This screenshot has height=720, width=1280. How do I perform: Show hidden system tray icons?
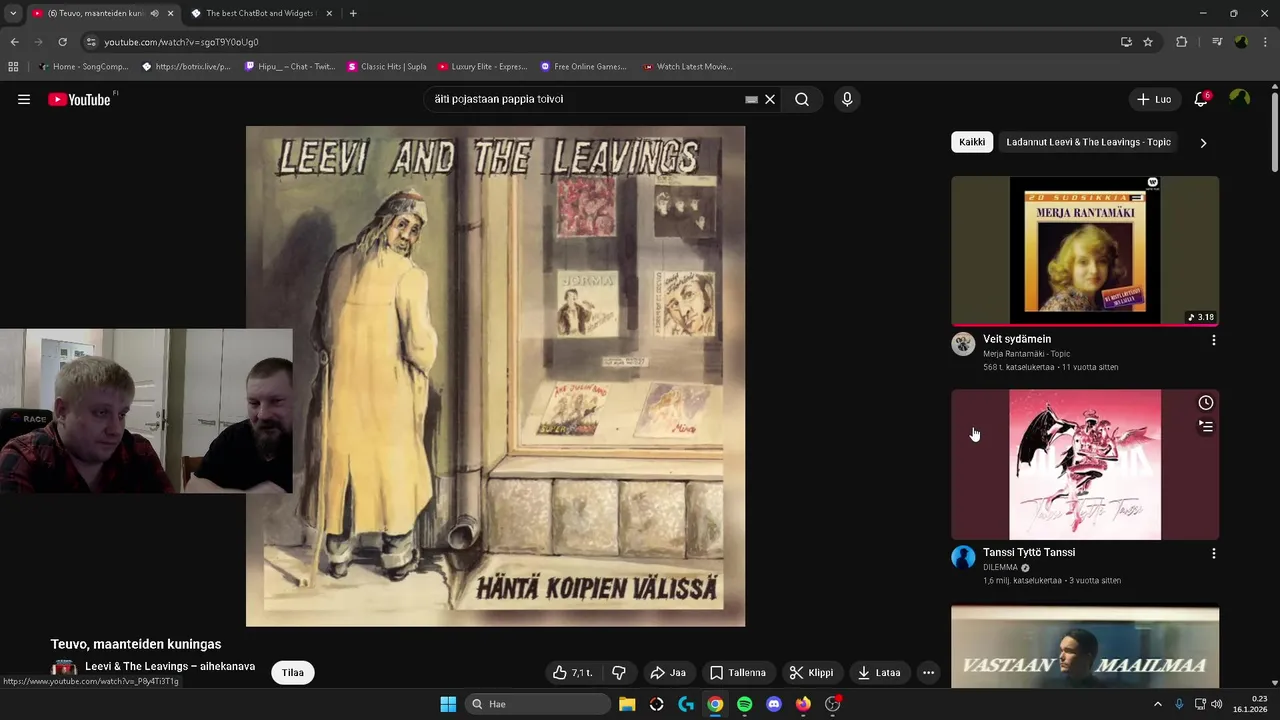click(x=1158, y=704)
